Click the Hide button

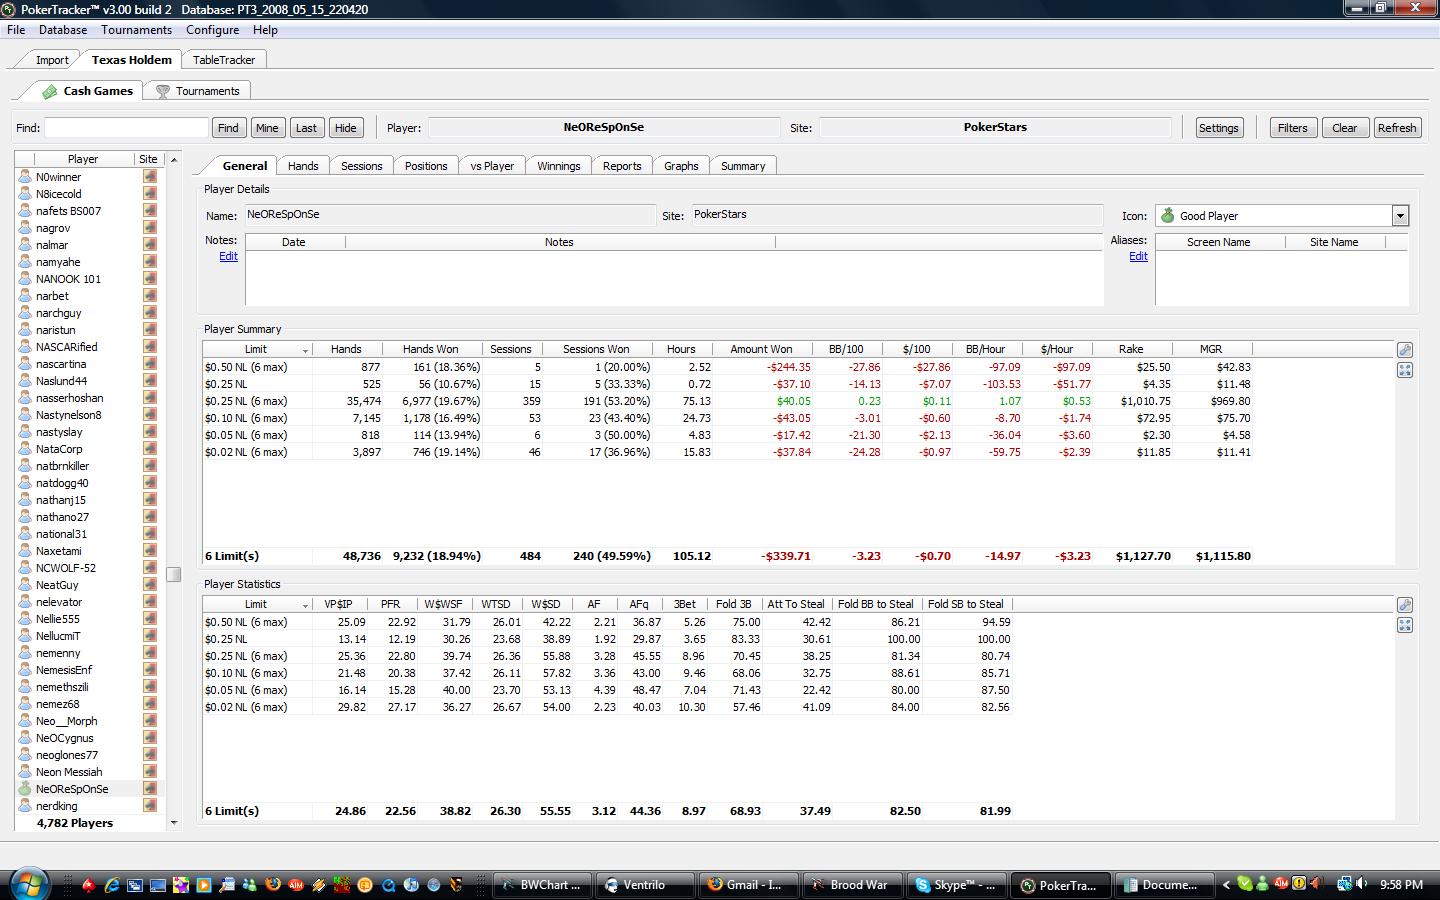pos(346,128)
